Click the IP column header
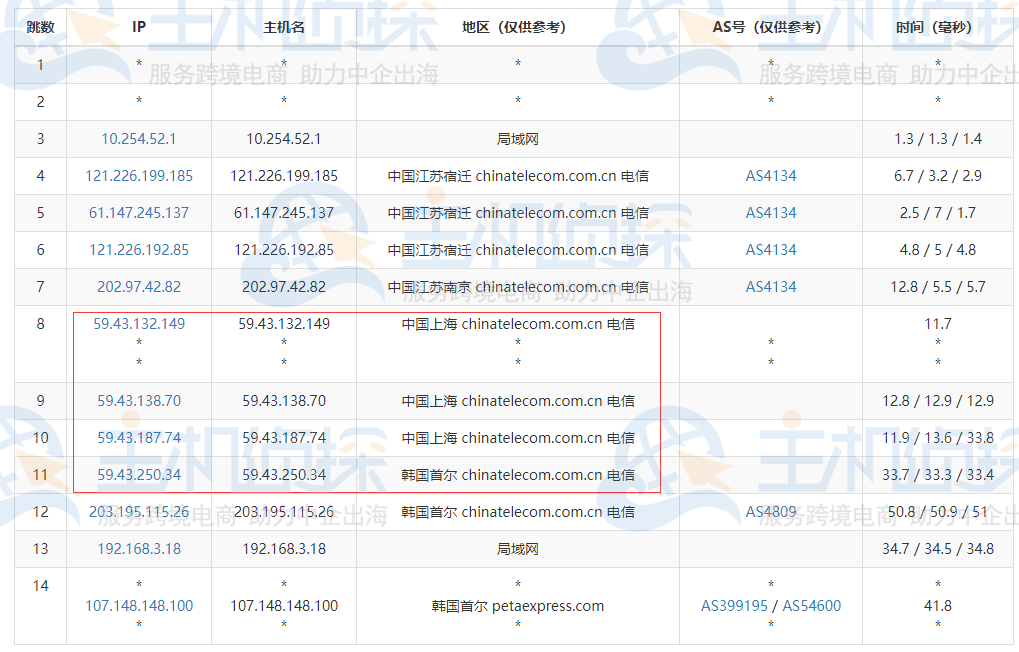Image resolution: width=1019 pixels, height=652 pixels. 138,27
